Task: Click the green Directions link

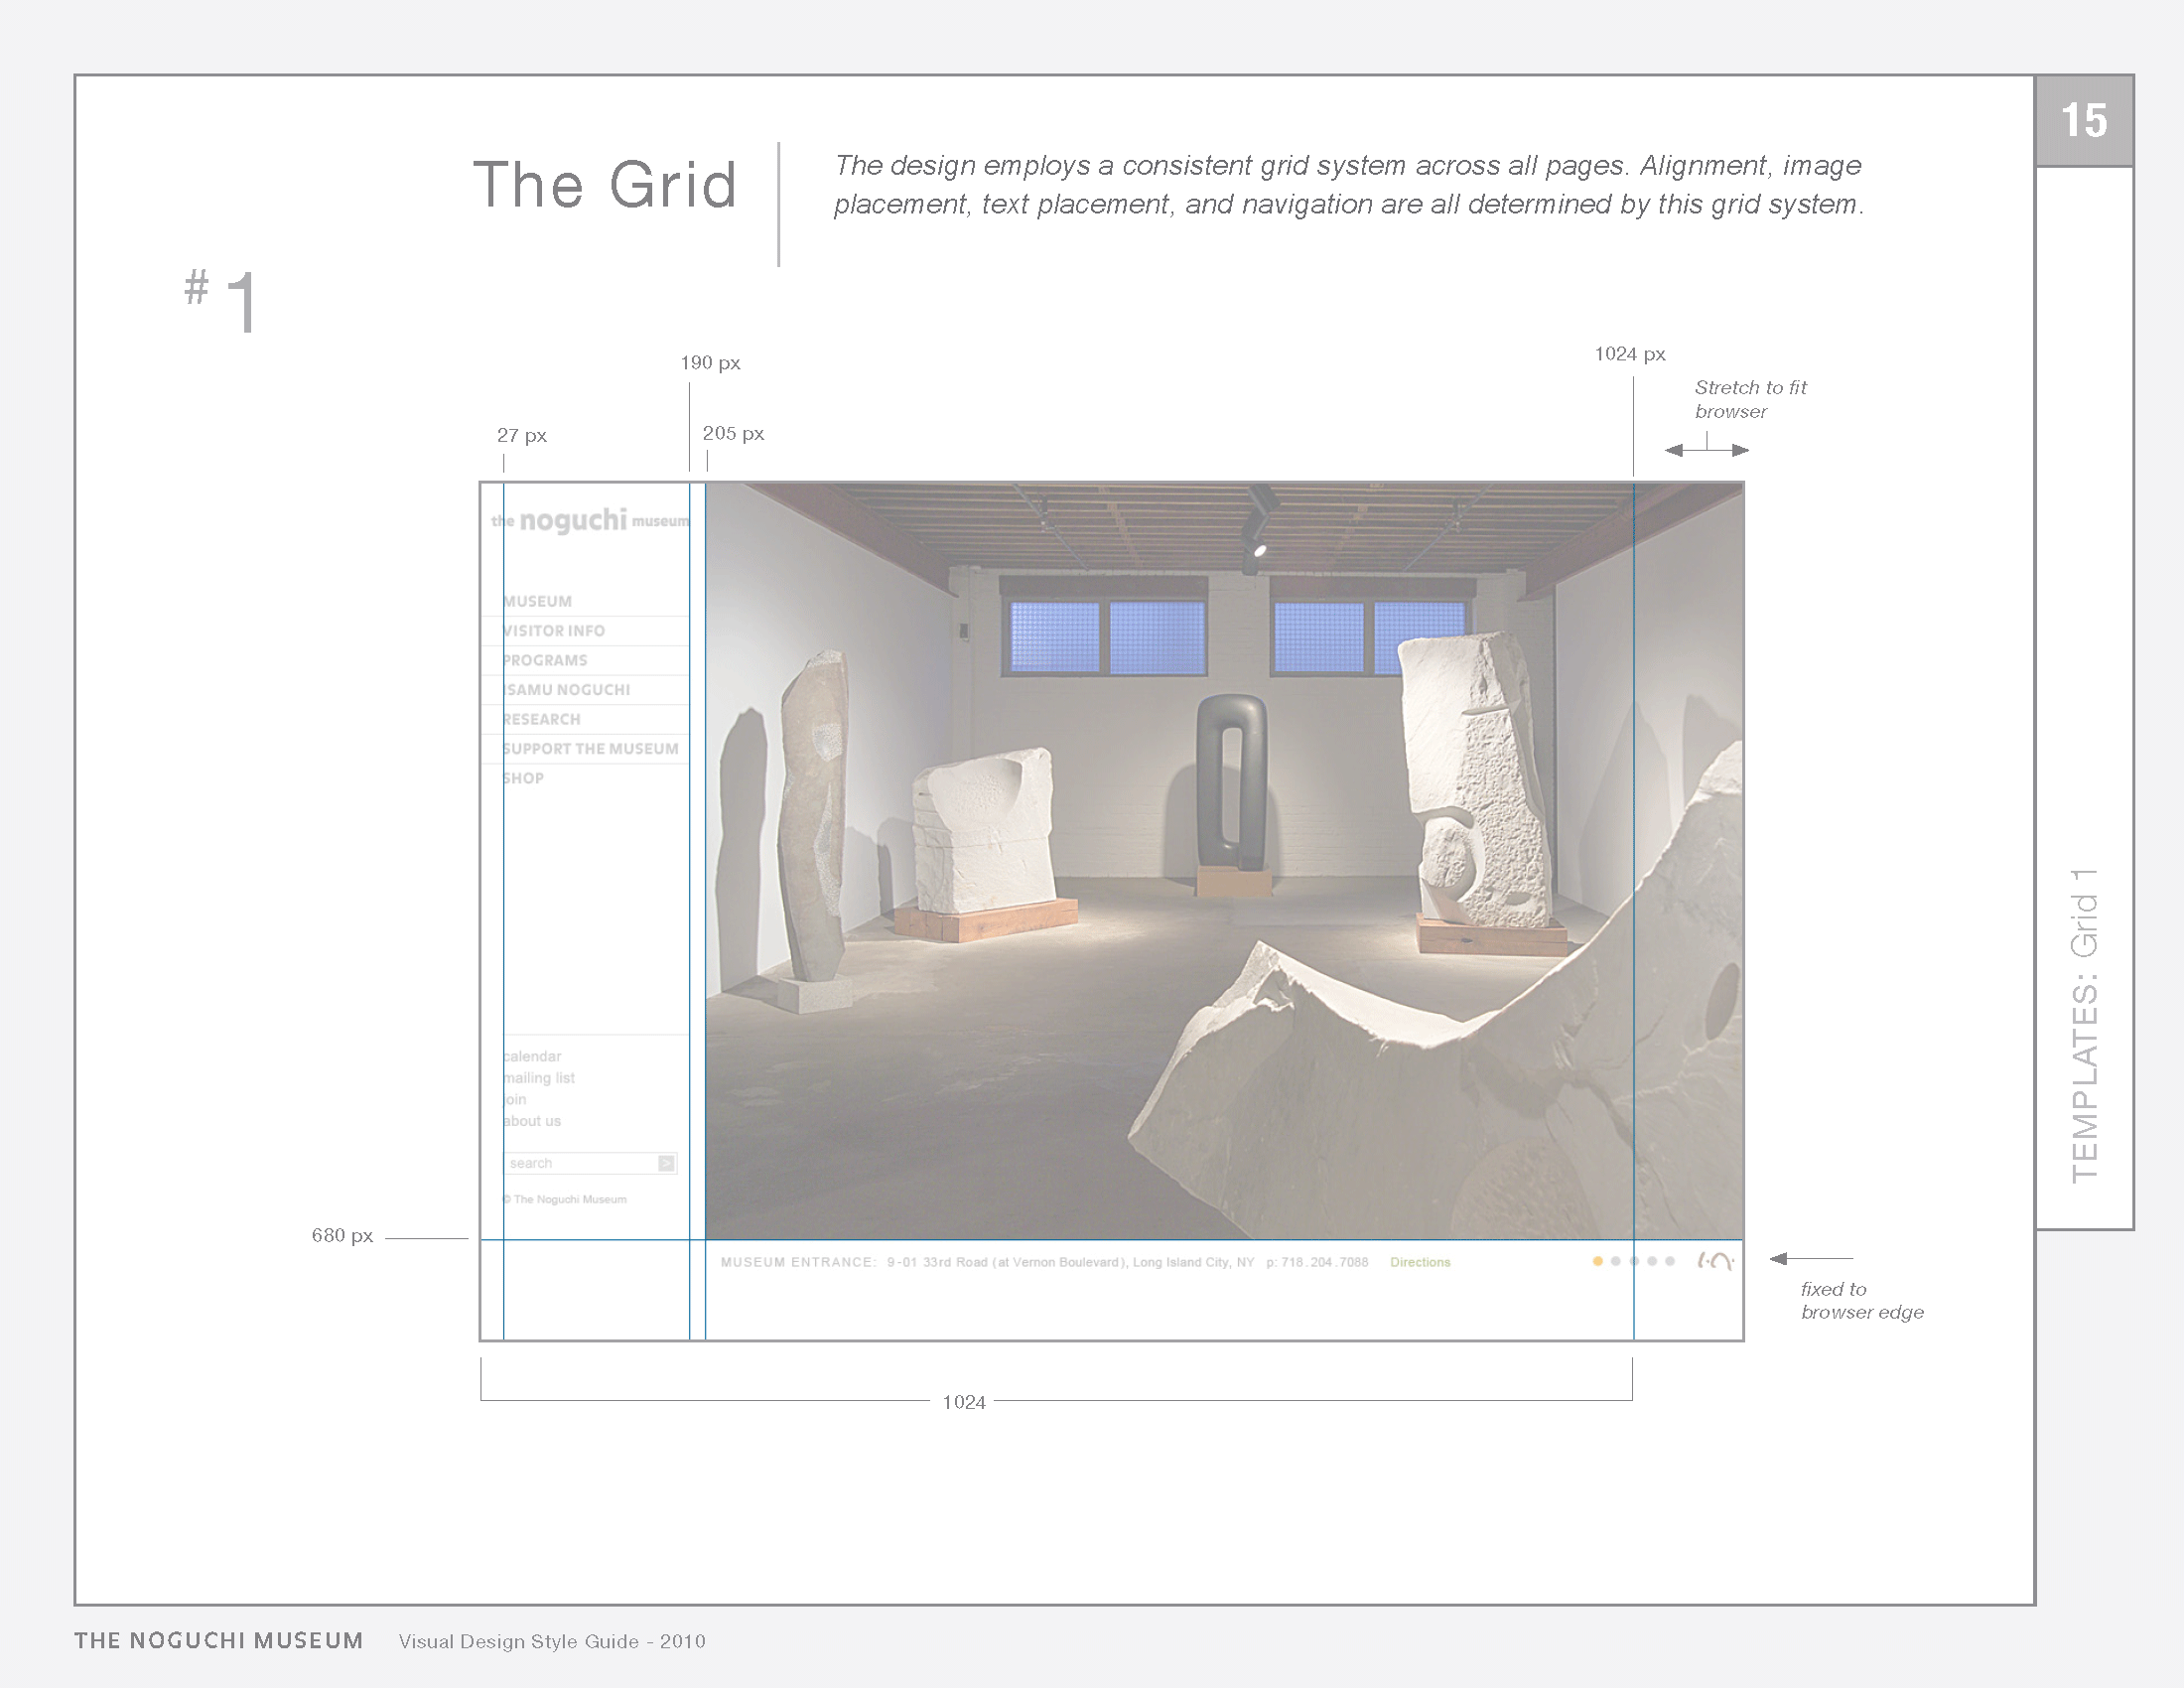Action: pyautogui.click(x=1420, y=1262)
